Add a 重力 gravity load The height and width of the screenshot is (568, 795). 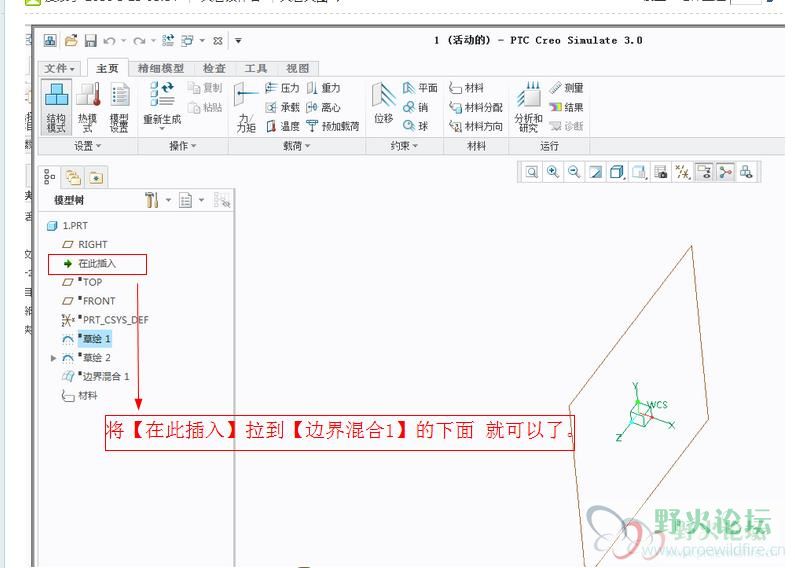[323, 88]
